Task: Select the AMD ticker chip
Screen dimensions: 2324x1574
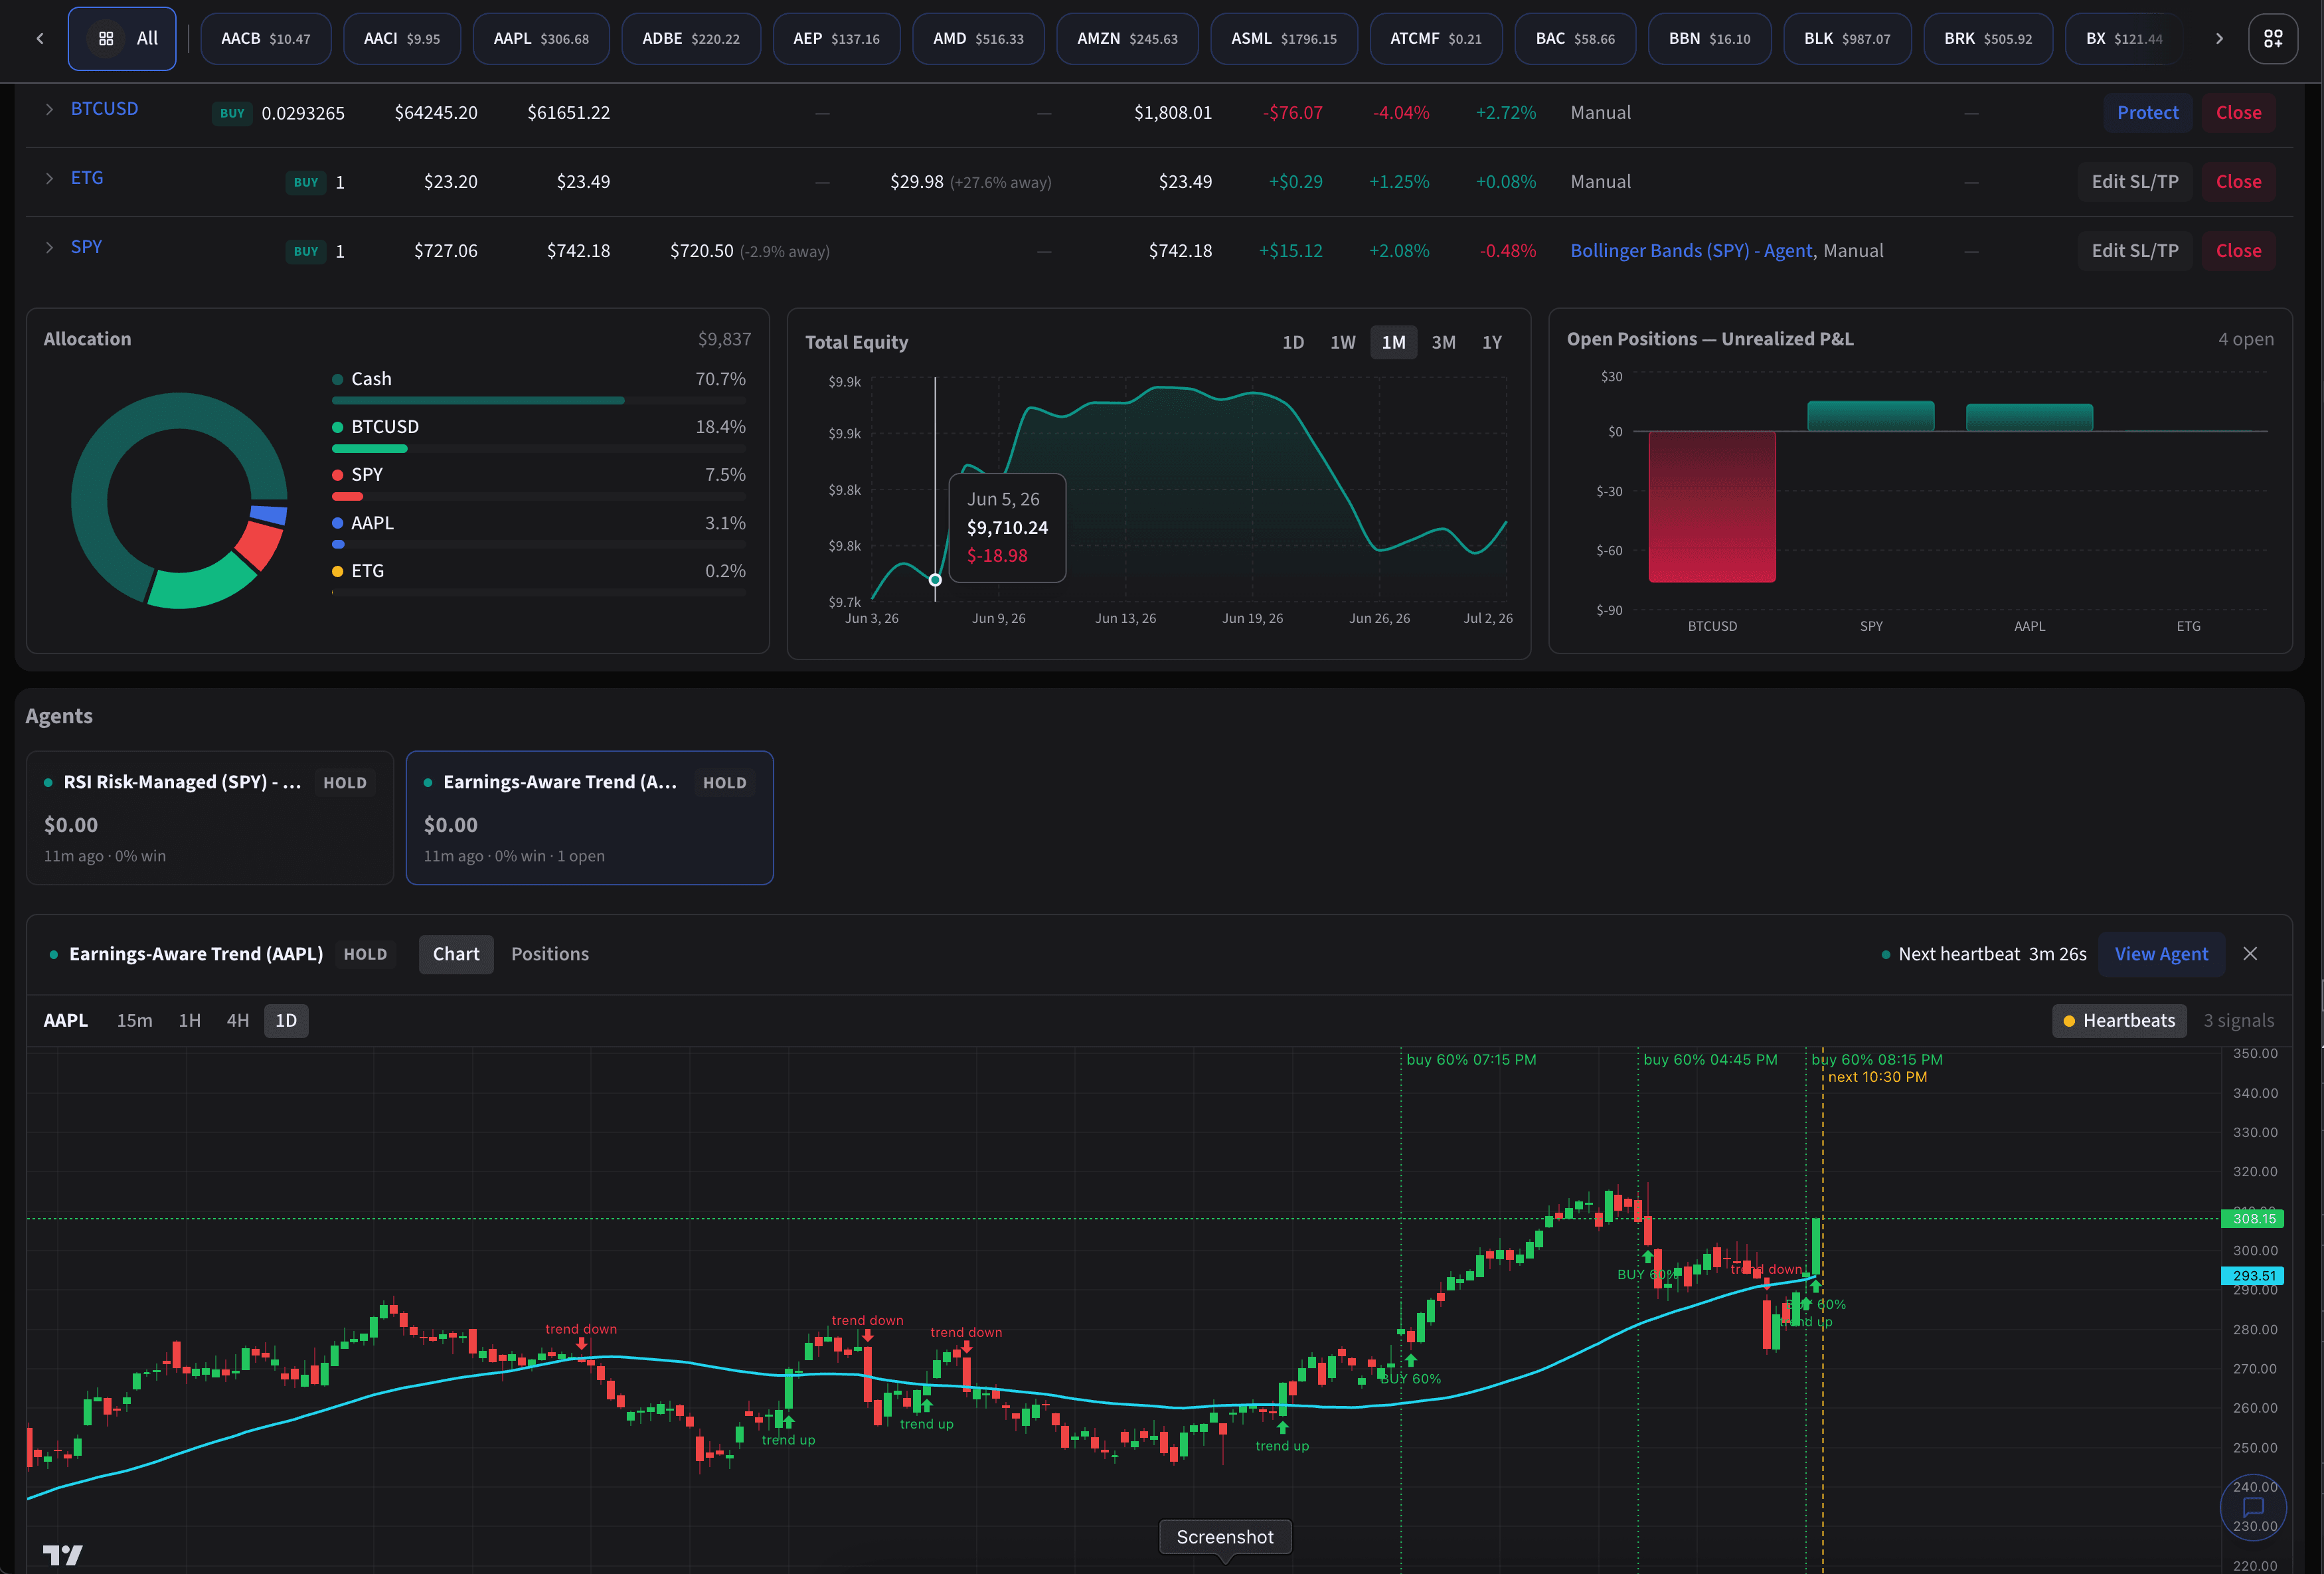Action: [x=978, y=38]
